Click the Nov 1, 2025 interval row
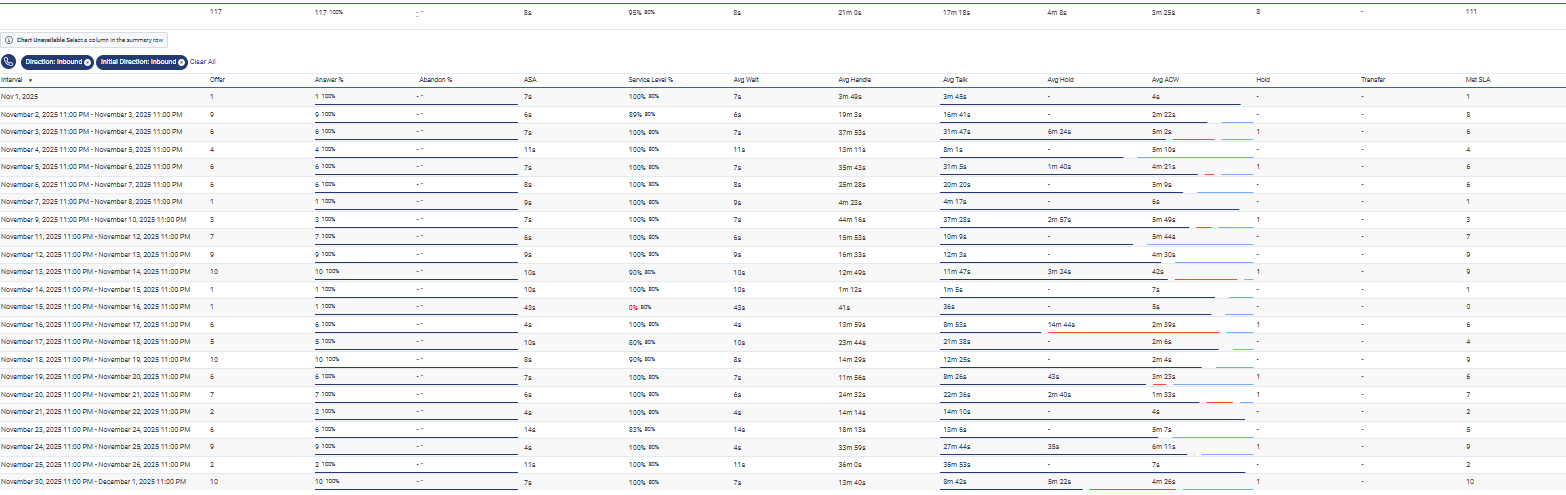The image size is (1566, 495). tap(19, 96)
